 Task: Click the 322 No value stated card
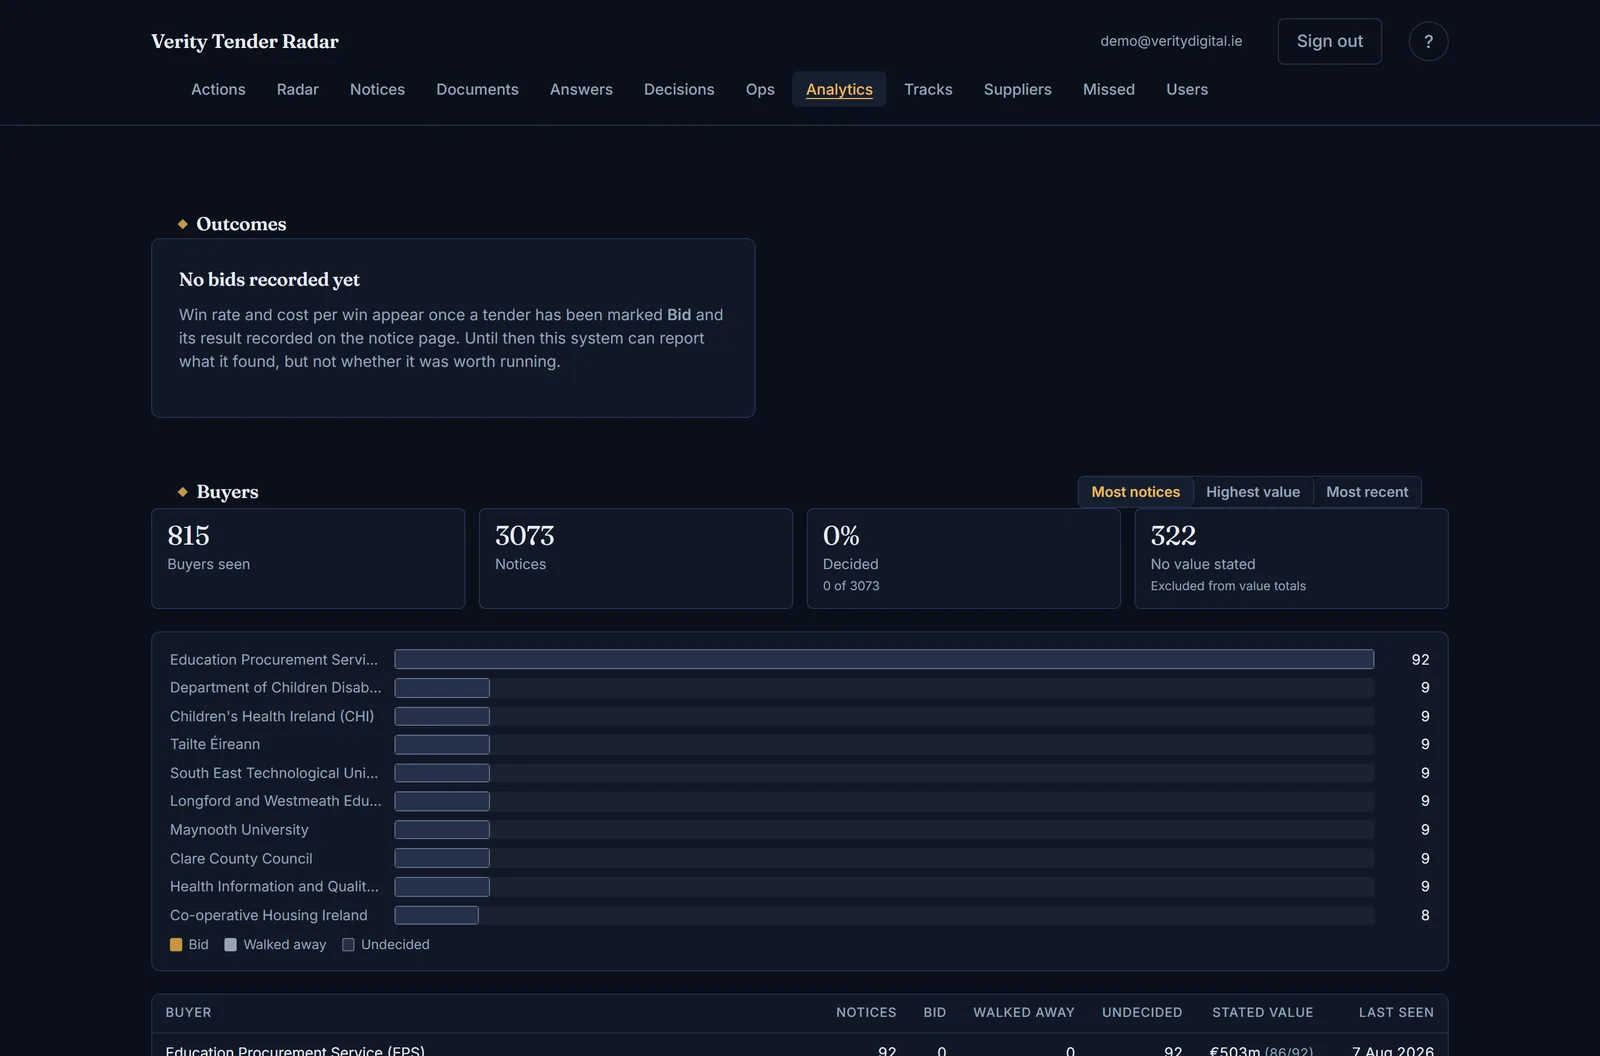coord(1291,558)
